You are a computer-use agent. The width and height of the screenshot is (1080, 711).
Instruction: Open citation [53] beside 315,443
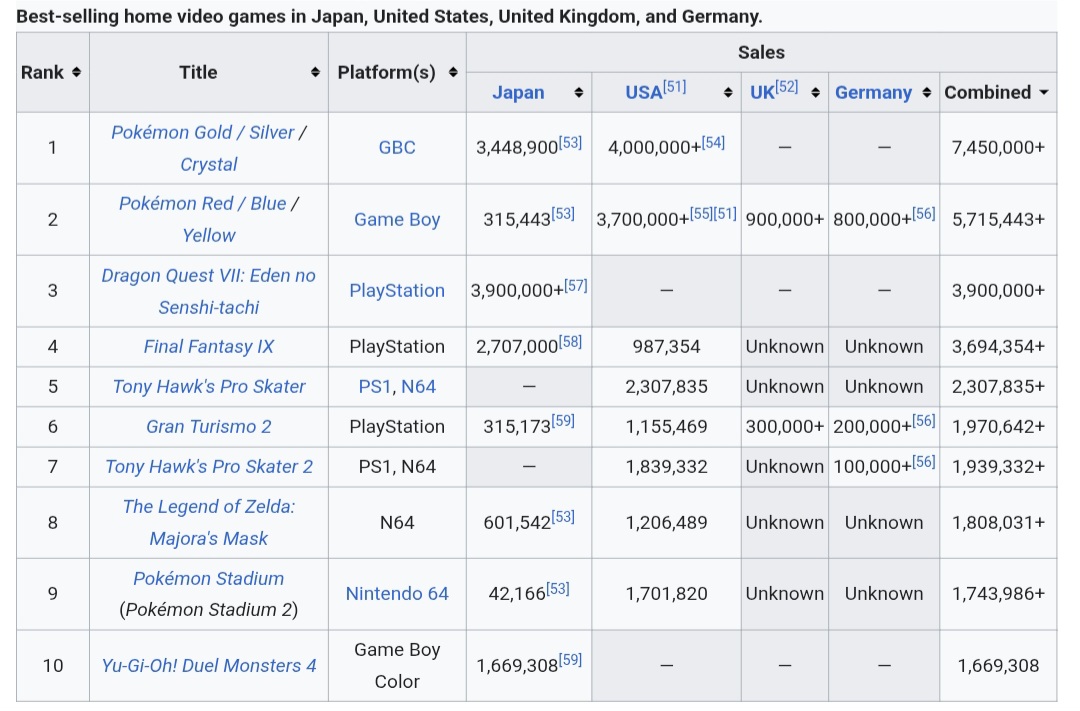coord(563,214)
